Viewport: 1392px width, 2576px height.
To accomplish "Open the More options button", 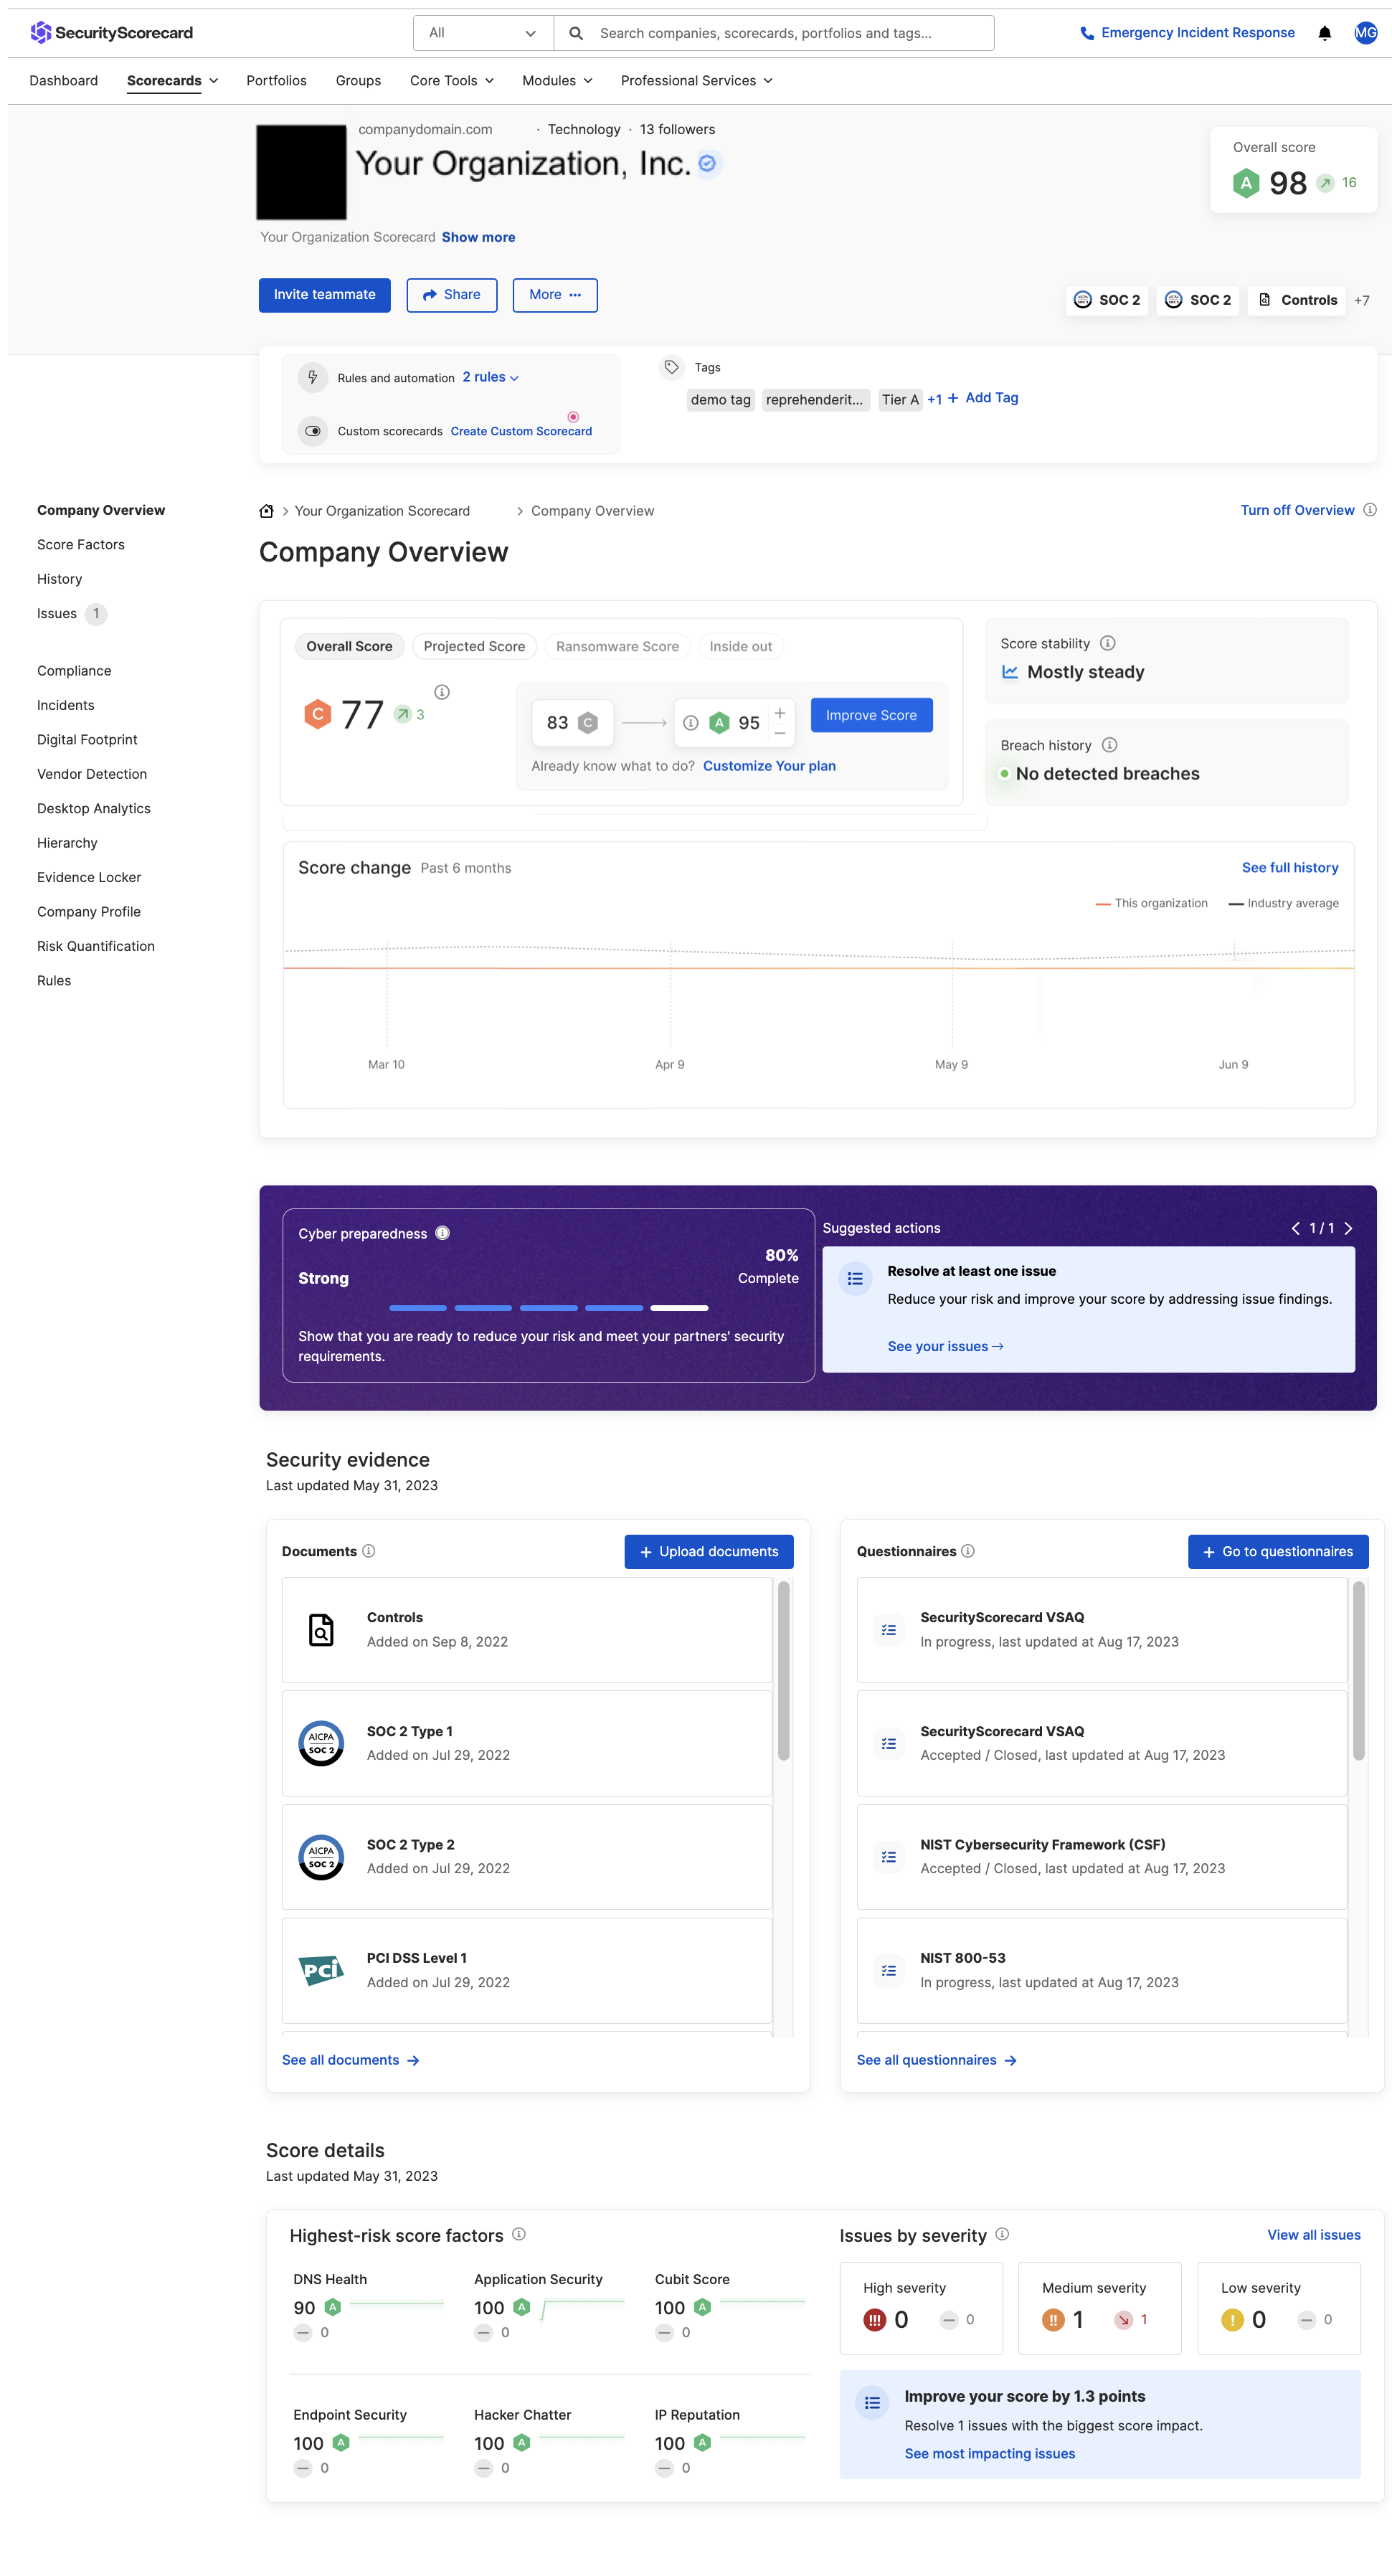I will (555, 295).
